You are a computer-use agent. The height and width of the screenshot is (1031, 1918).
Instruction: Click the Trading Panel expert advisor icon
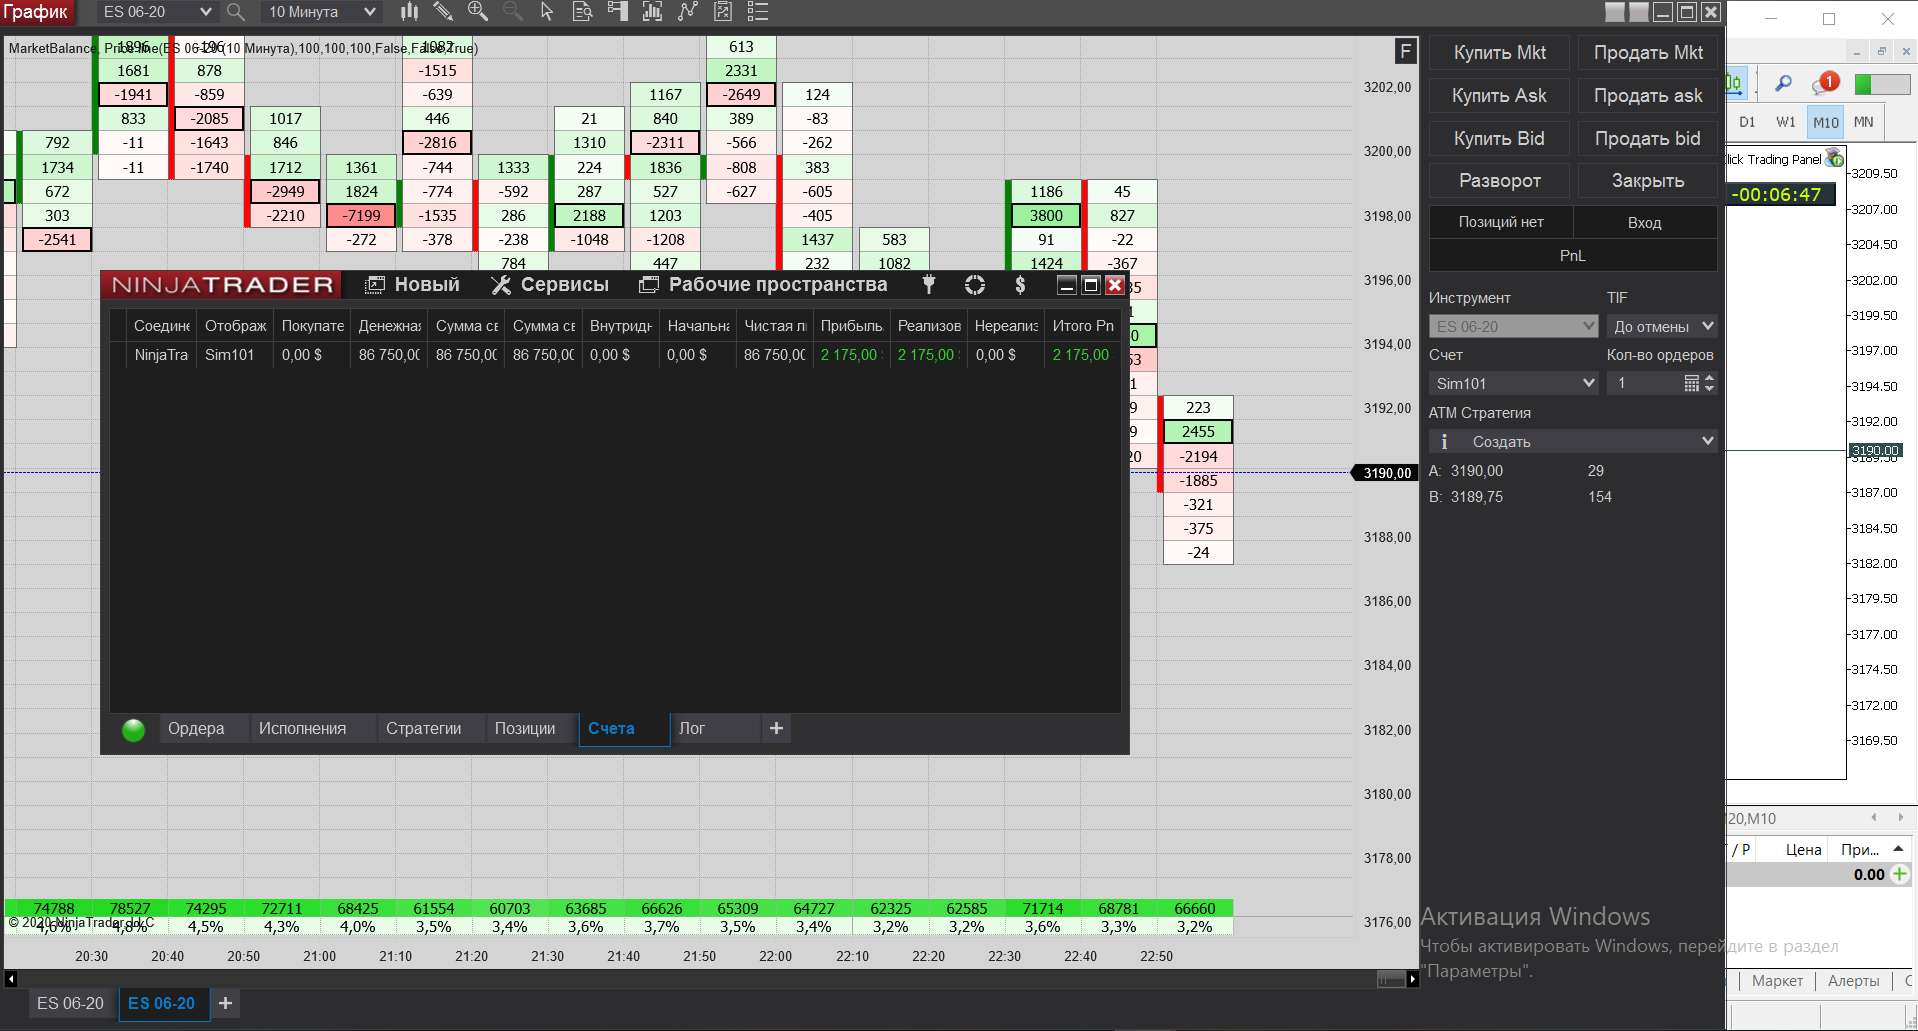pyautogui.click(x=1834, y=158)
